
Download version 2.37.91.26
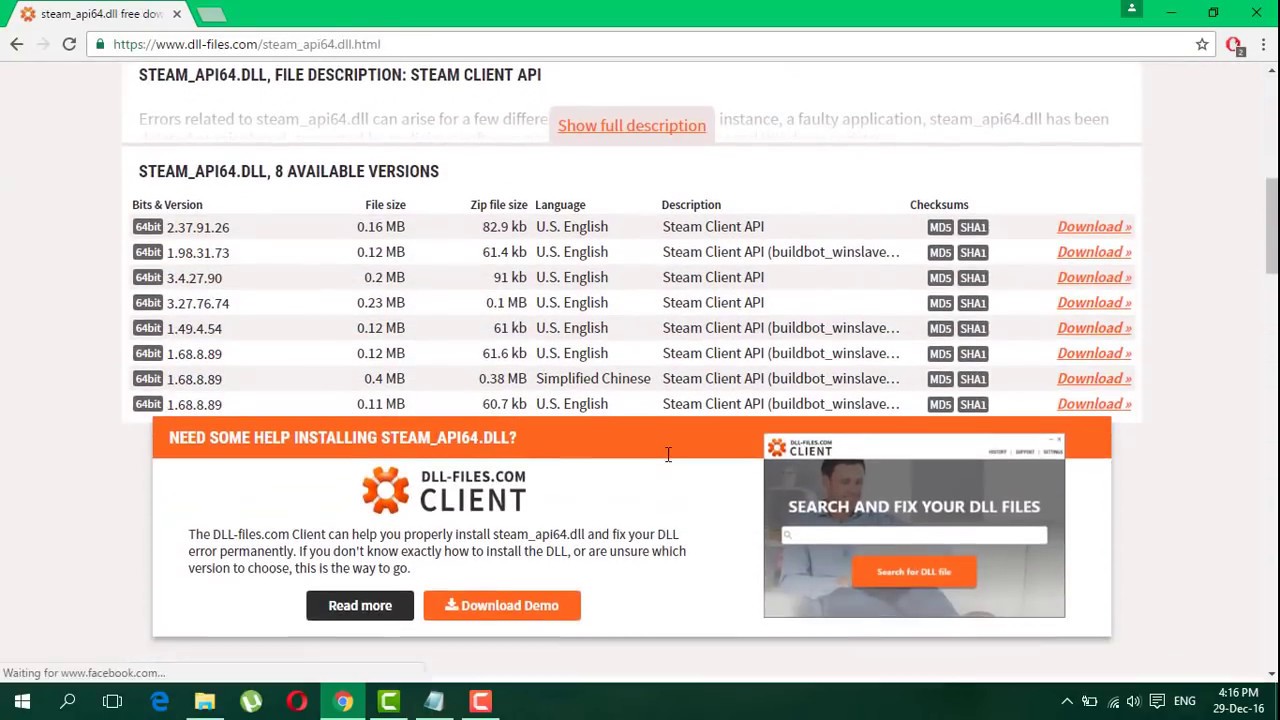coord(1094,227)
